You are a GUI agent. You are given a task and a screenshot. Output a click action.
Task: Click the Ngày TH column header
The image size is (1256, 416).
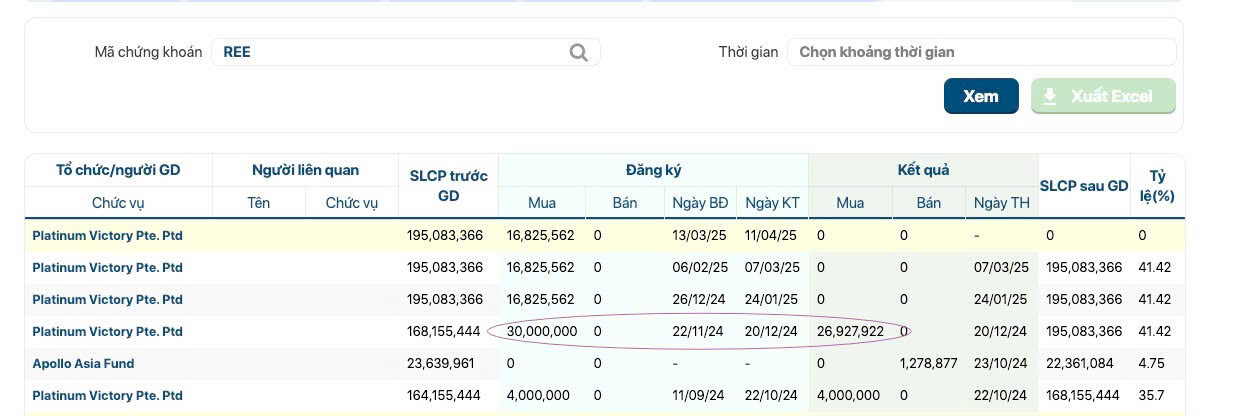point(1001,203)
